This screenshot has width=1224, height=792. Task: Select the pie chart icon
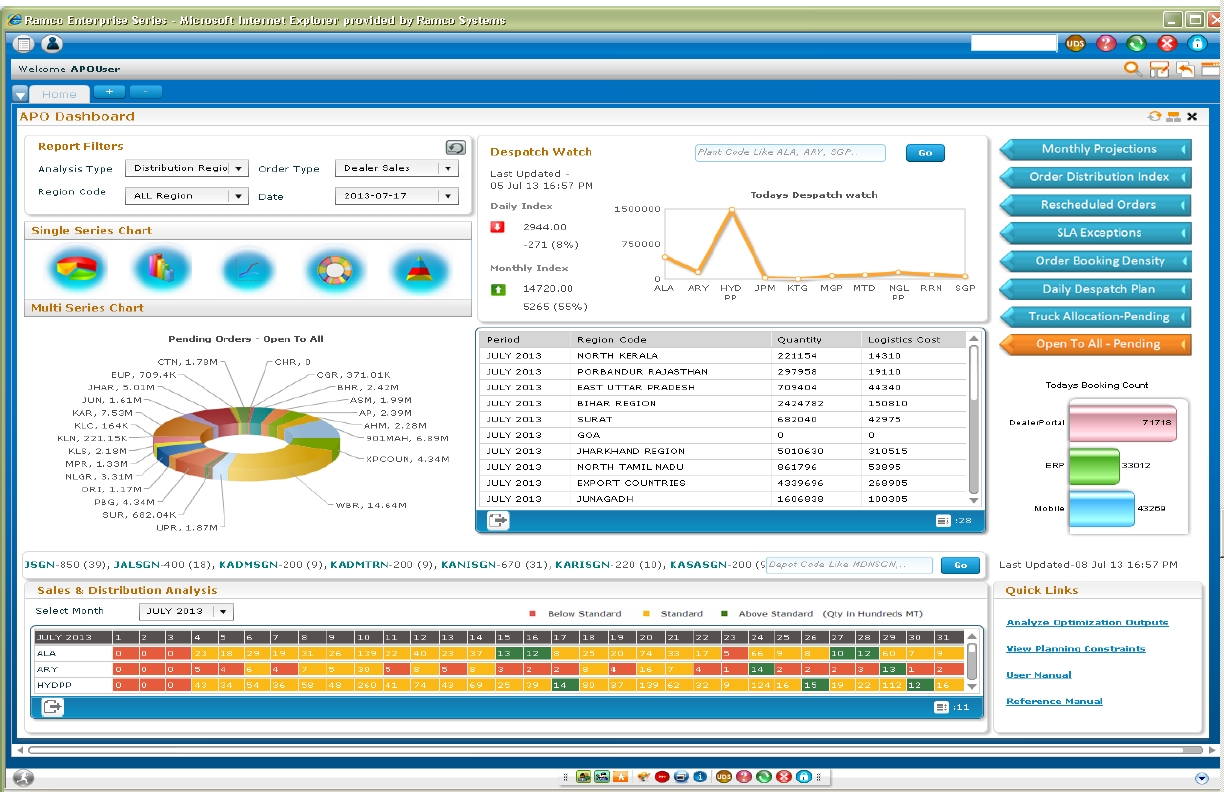[76, 269]
